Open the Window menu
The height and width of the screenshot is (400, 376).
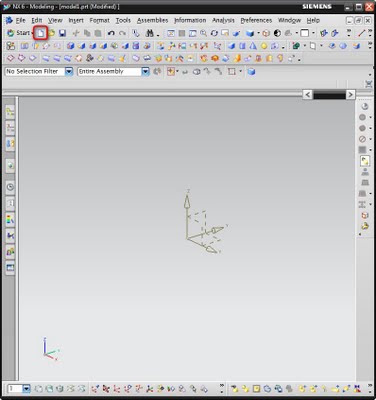pyautogui.click(x=289, y=21)
